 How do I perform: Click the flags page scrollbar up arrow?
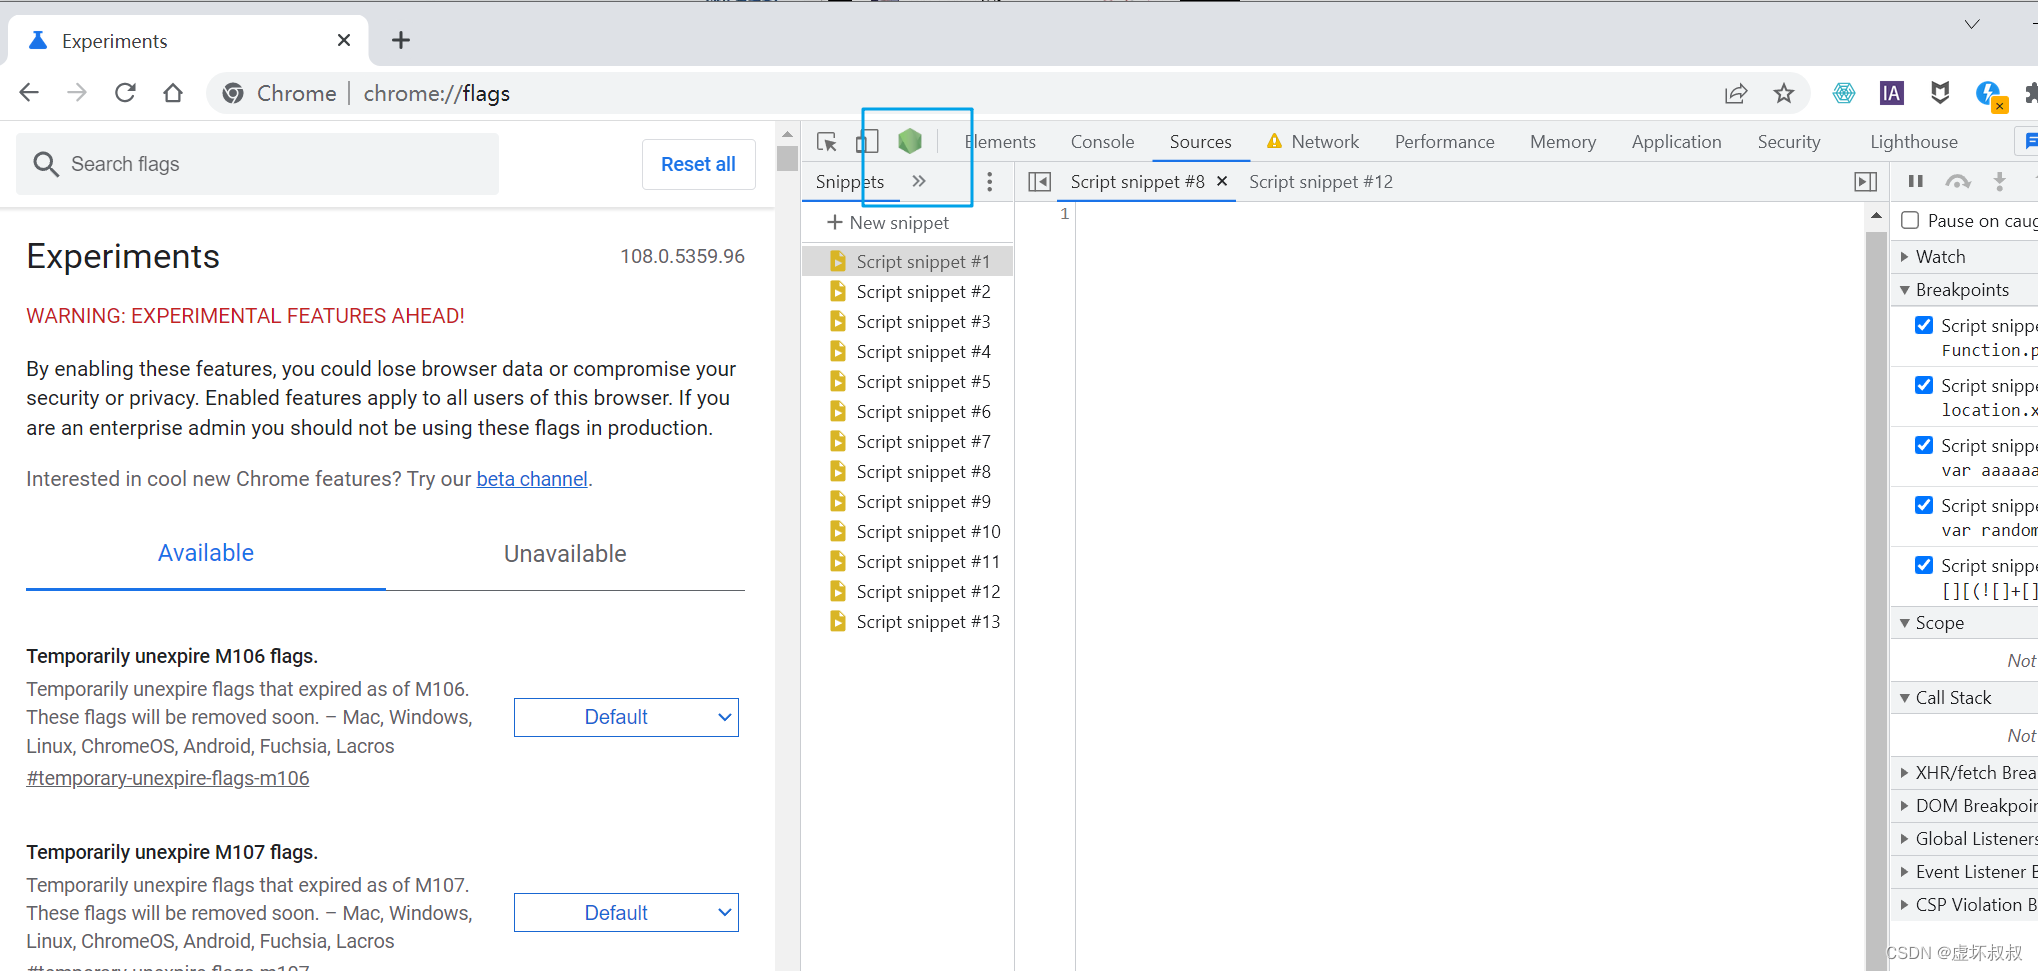point(787,133)
